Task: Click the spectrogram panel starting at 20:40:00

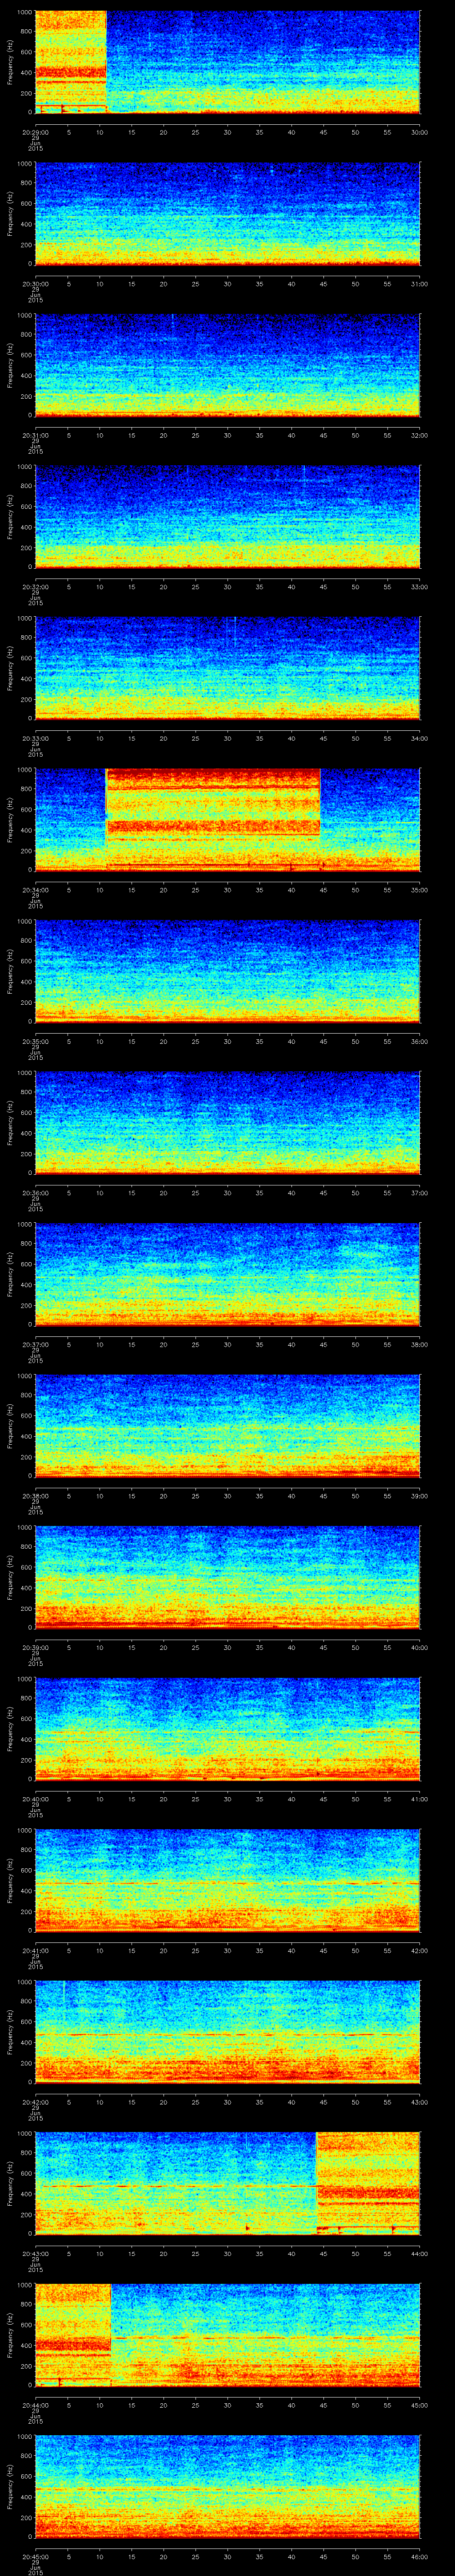Action: click(x=228, y=1729)
